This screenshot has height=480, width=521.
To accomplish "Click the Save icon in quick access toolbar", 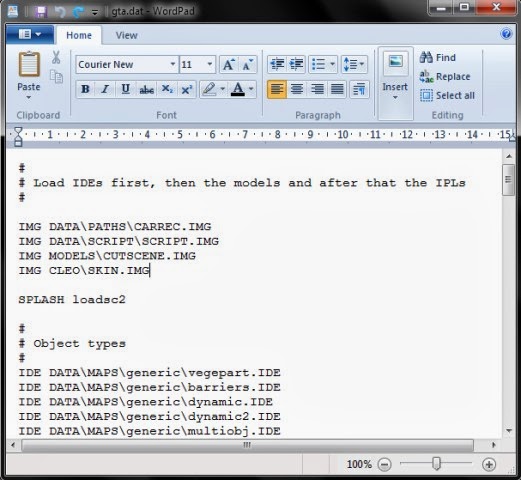I will [x=41, y=12].
